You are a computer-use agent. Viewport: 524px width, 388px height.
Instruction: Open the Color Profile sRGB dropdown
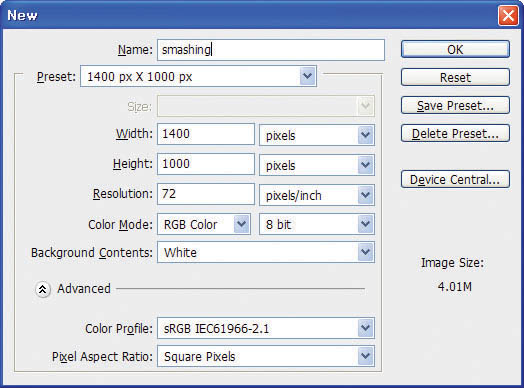266,328
